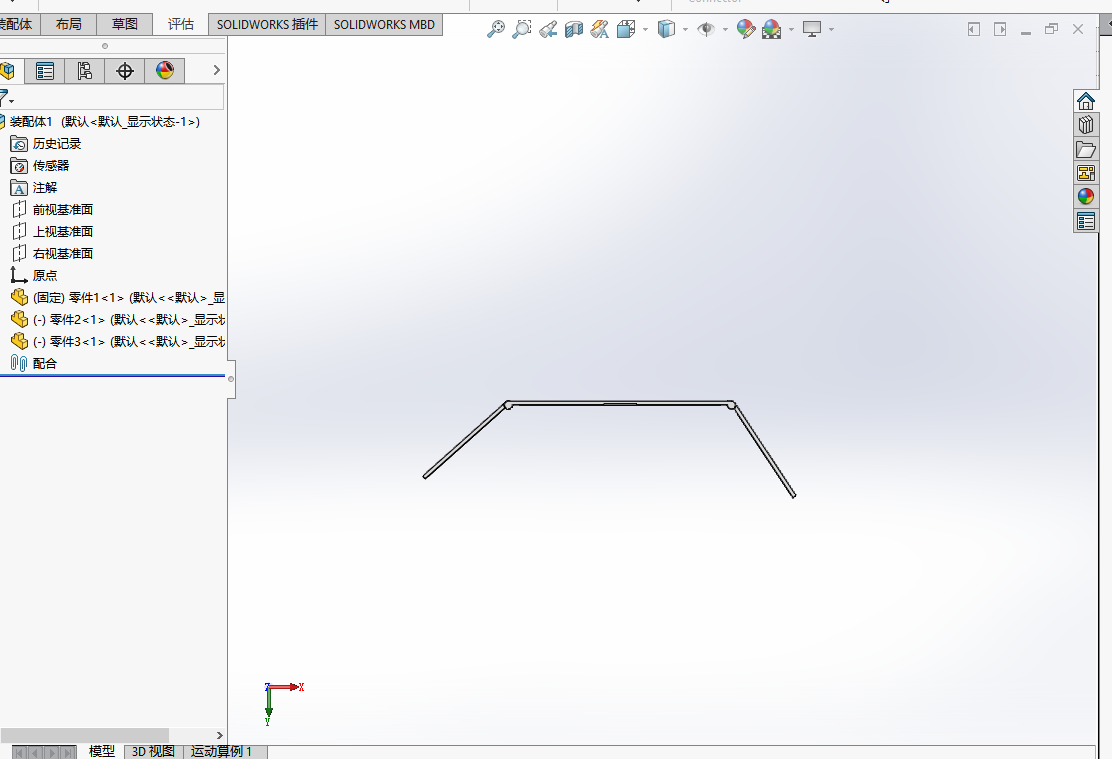Select the Previous View icon
The height and width of the screenshot is (759, 1112).
(x=547, y=29)
